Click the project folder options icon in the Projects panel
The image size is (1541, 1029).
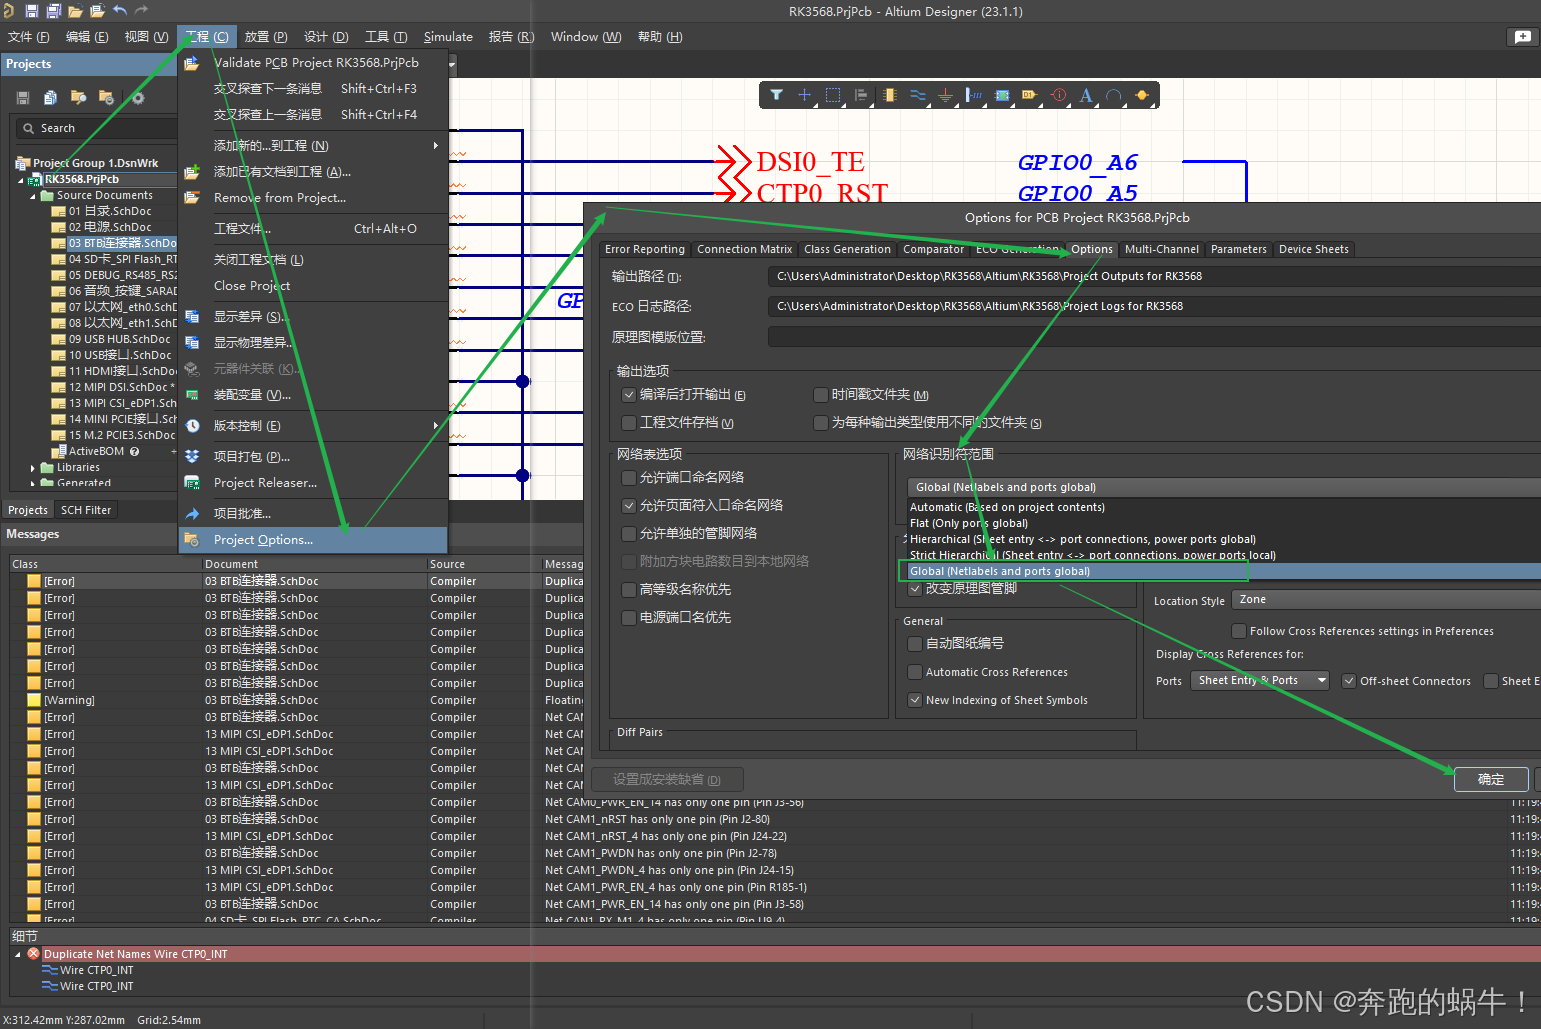[x=106, y=97]
